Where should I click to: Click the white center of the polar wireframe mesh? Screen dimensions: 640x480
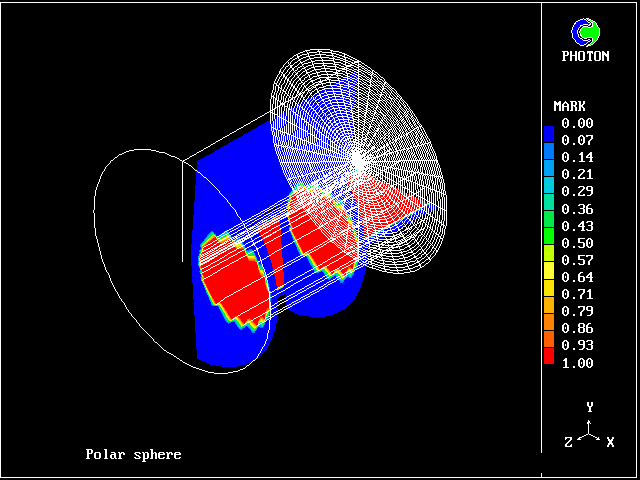point(357,159)
